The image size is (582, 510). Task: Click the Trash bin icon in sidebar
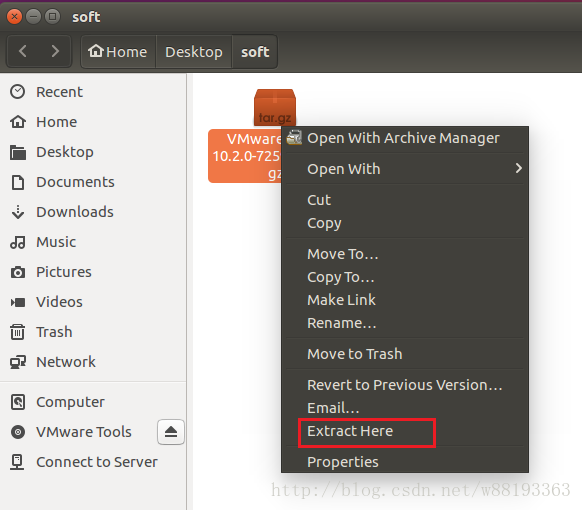17,332
